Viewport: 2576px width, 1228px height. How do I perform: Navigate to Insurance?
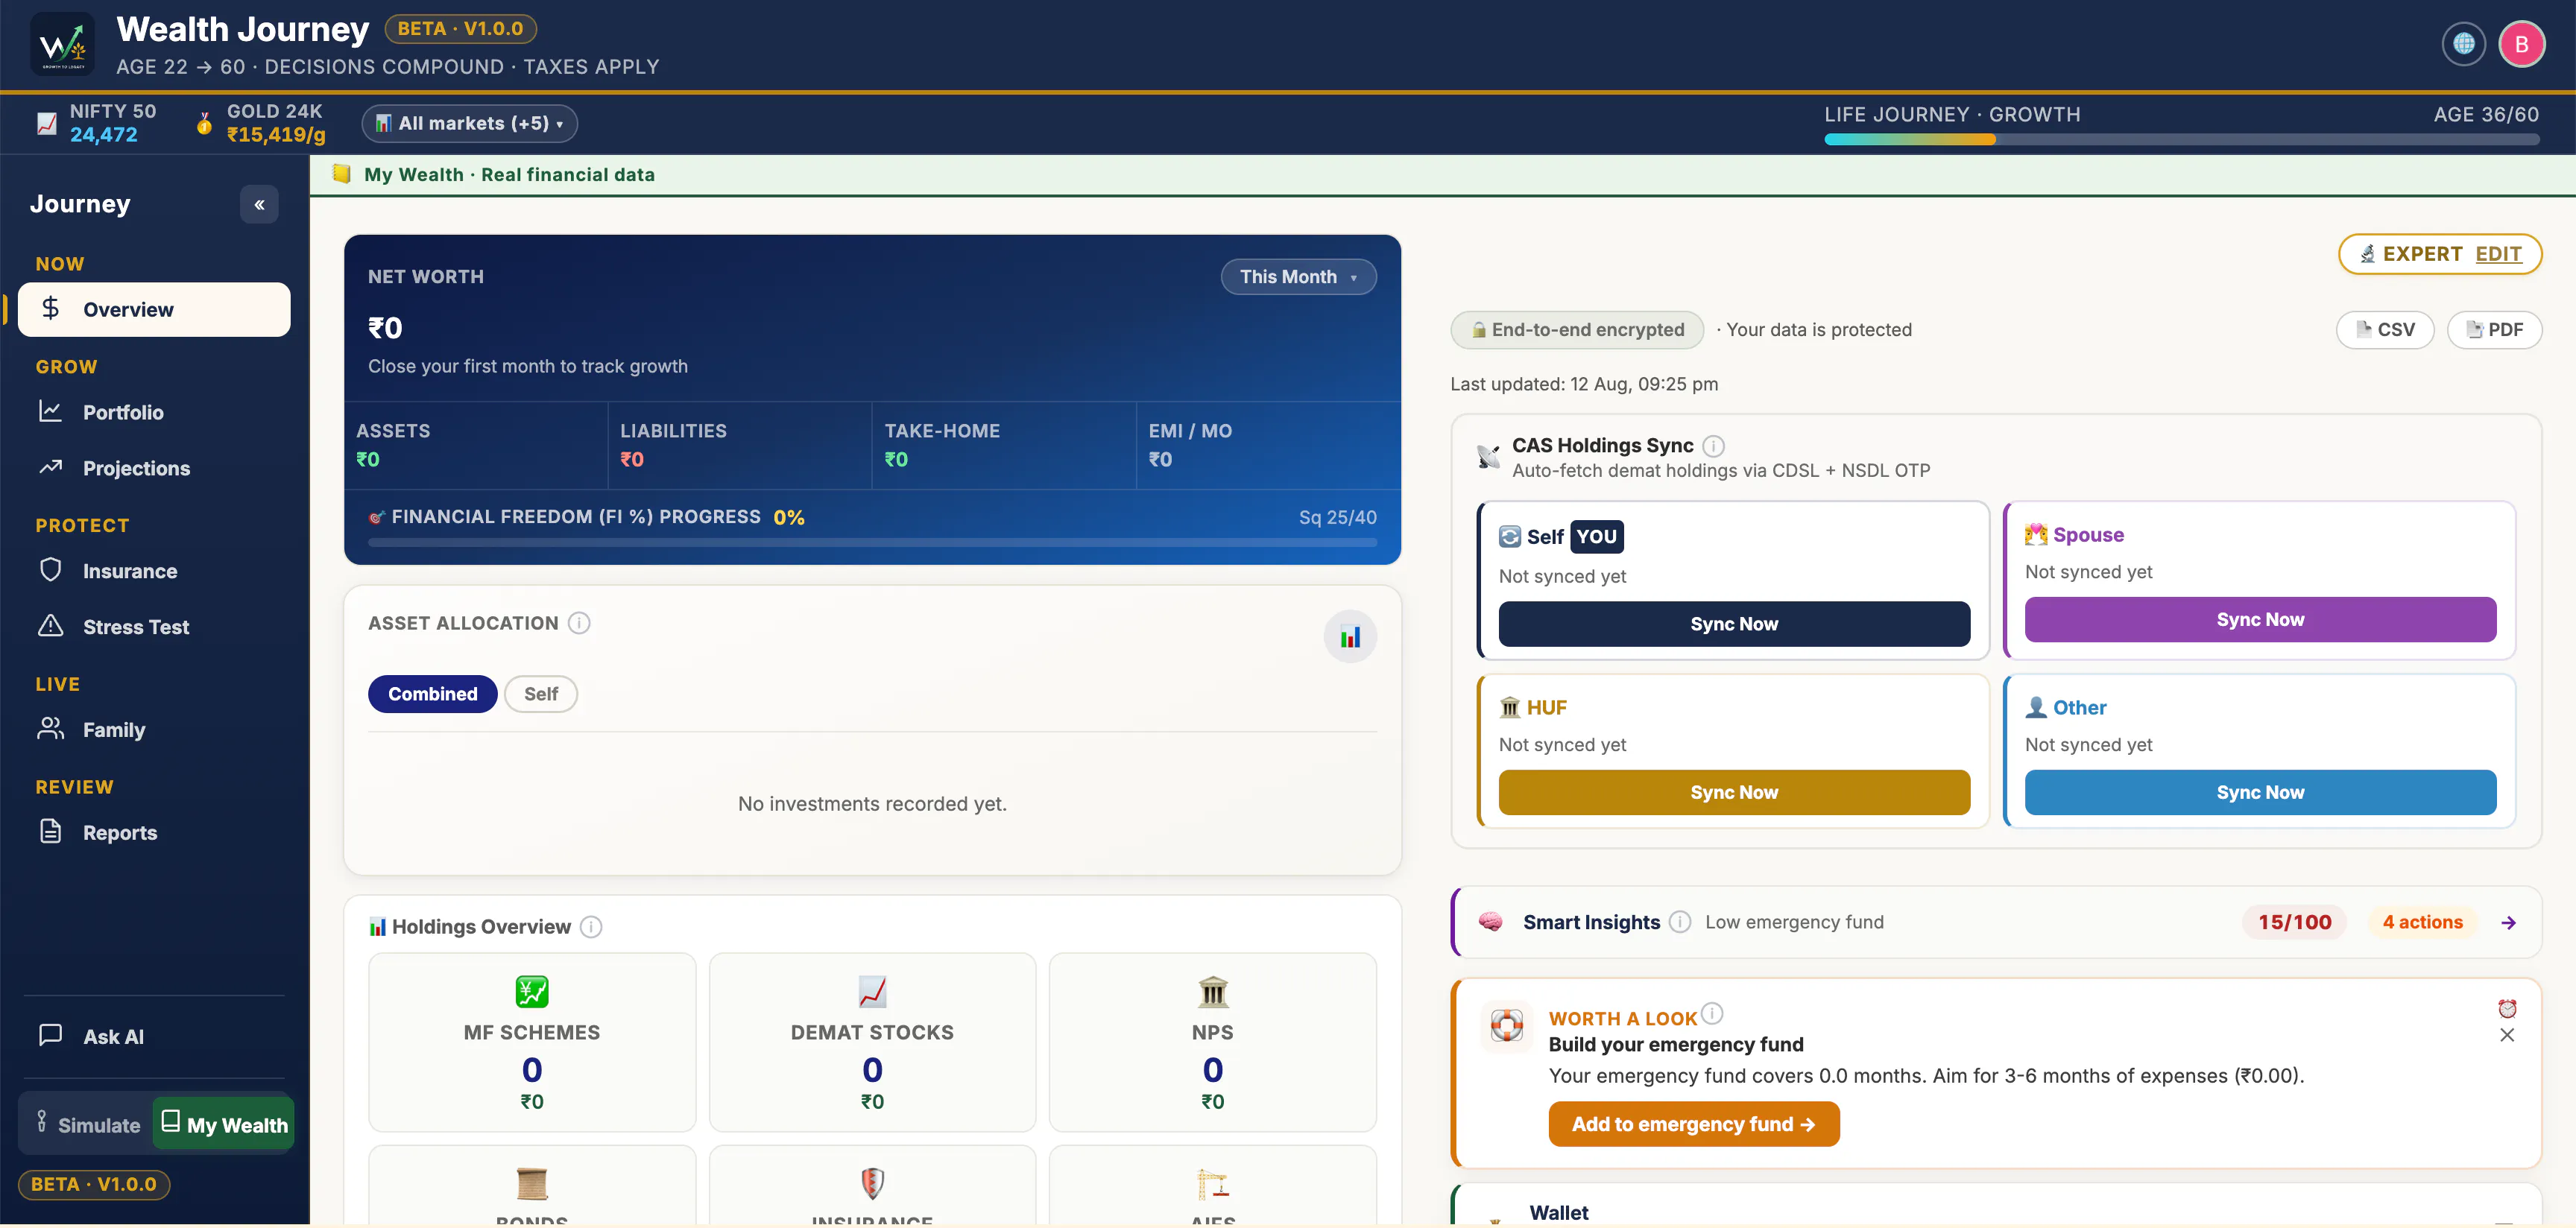154,571
